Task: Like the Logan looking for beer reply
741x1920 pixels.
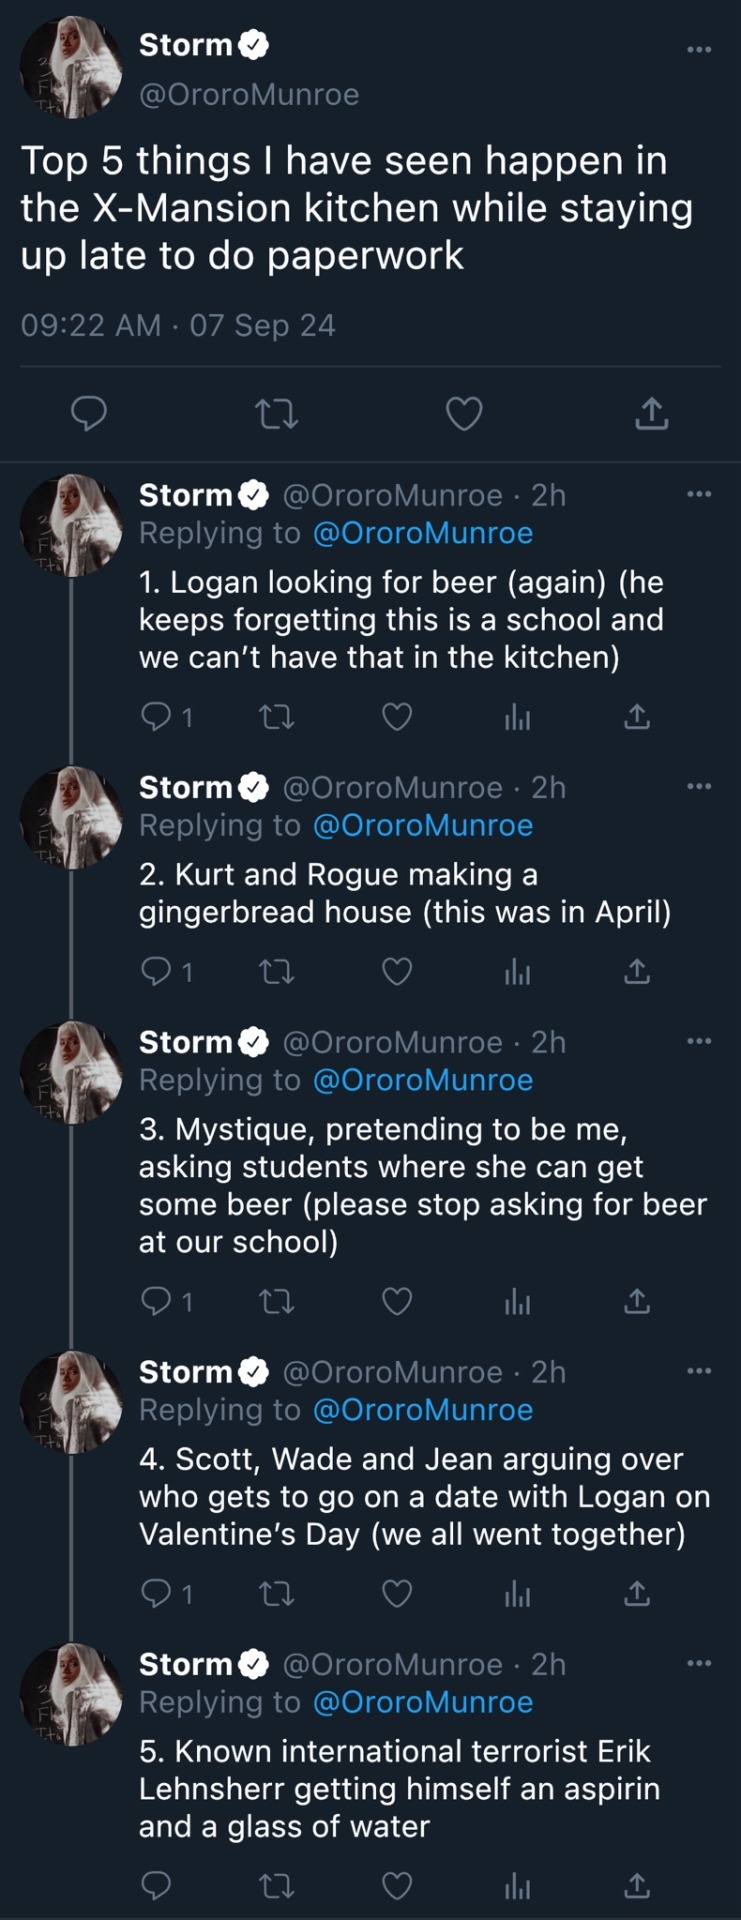Action: (x=397, y=717)
